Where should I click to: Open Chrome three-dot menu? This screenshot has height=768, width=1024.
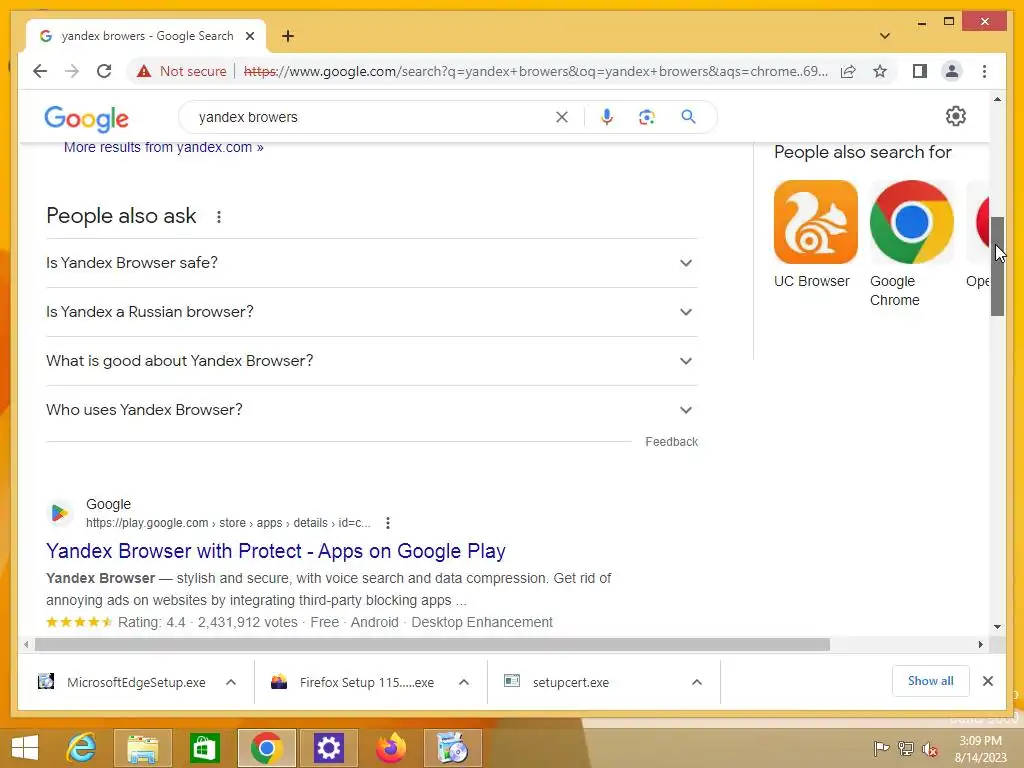[984, 71]
